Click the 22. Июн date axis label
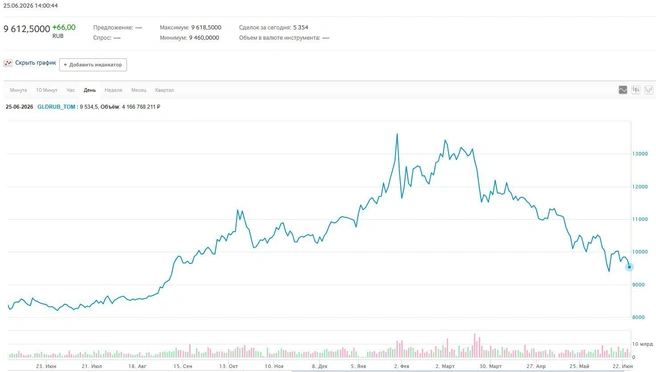This screenshot has height=372, width=656. [x=623, y=366]
